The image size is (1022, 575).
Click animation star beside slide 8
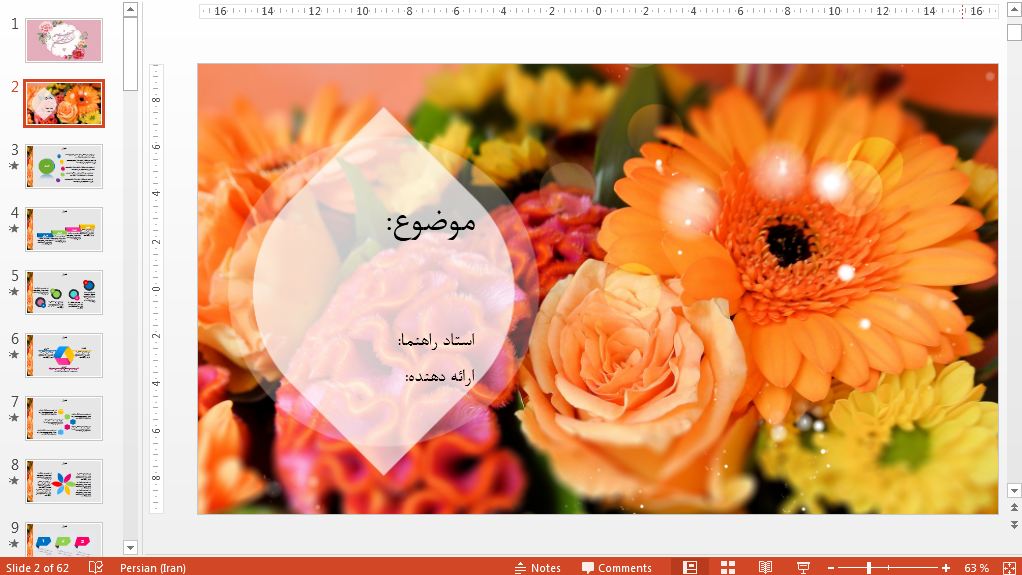coord(14,480)
